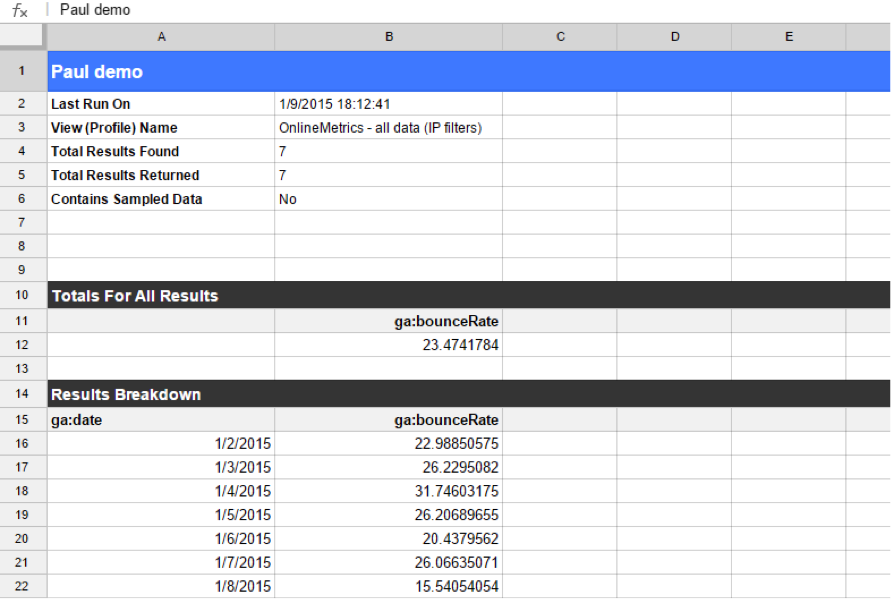Screen dimensions: 891x599
Task: Select row 7 header
Action: point(23,223)
